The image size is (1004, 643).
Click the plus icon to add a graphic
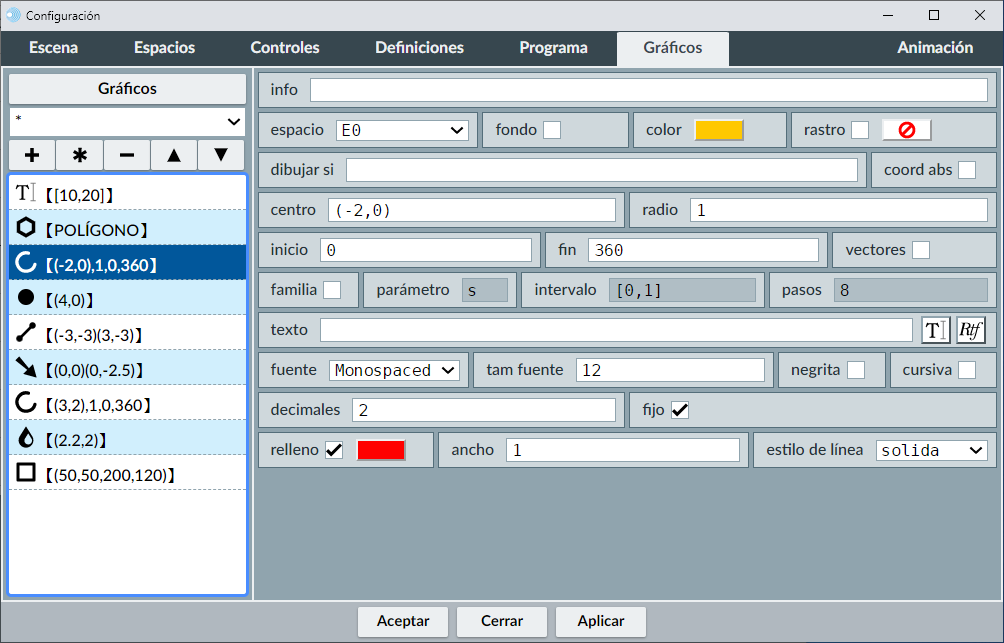(x=32, y=155)
